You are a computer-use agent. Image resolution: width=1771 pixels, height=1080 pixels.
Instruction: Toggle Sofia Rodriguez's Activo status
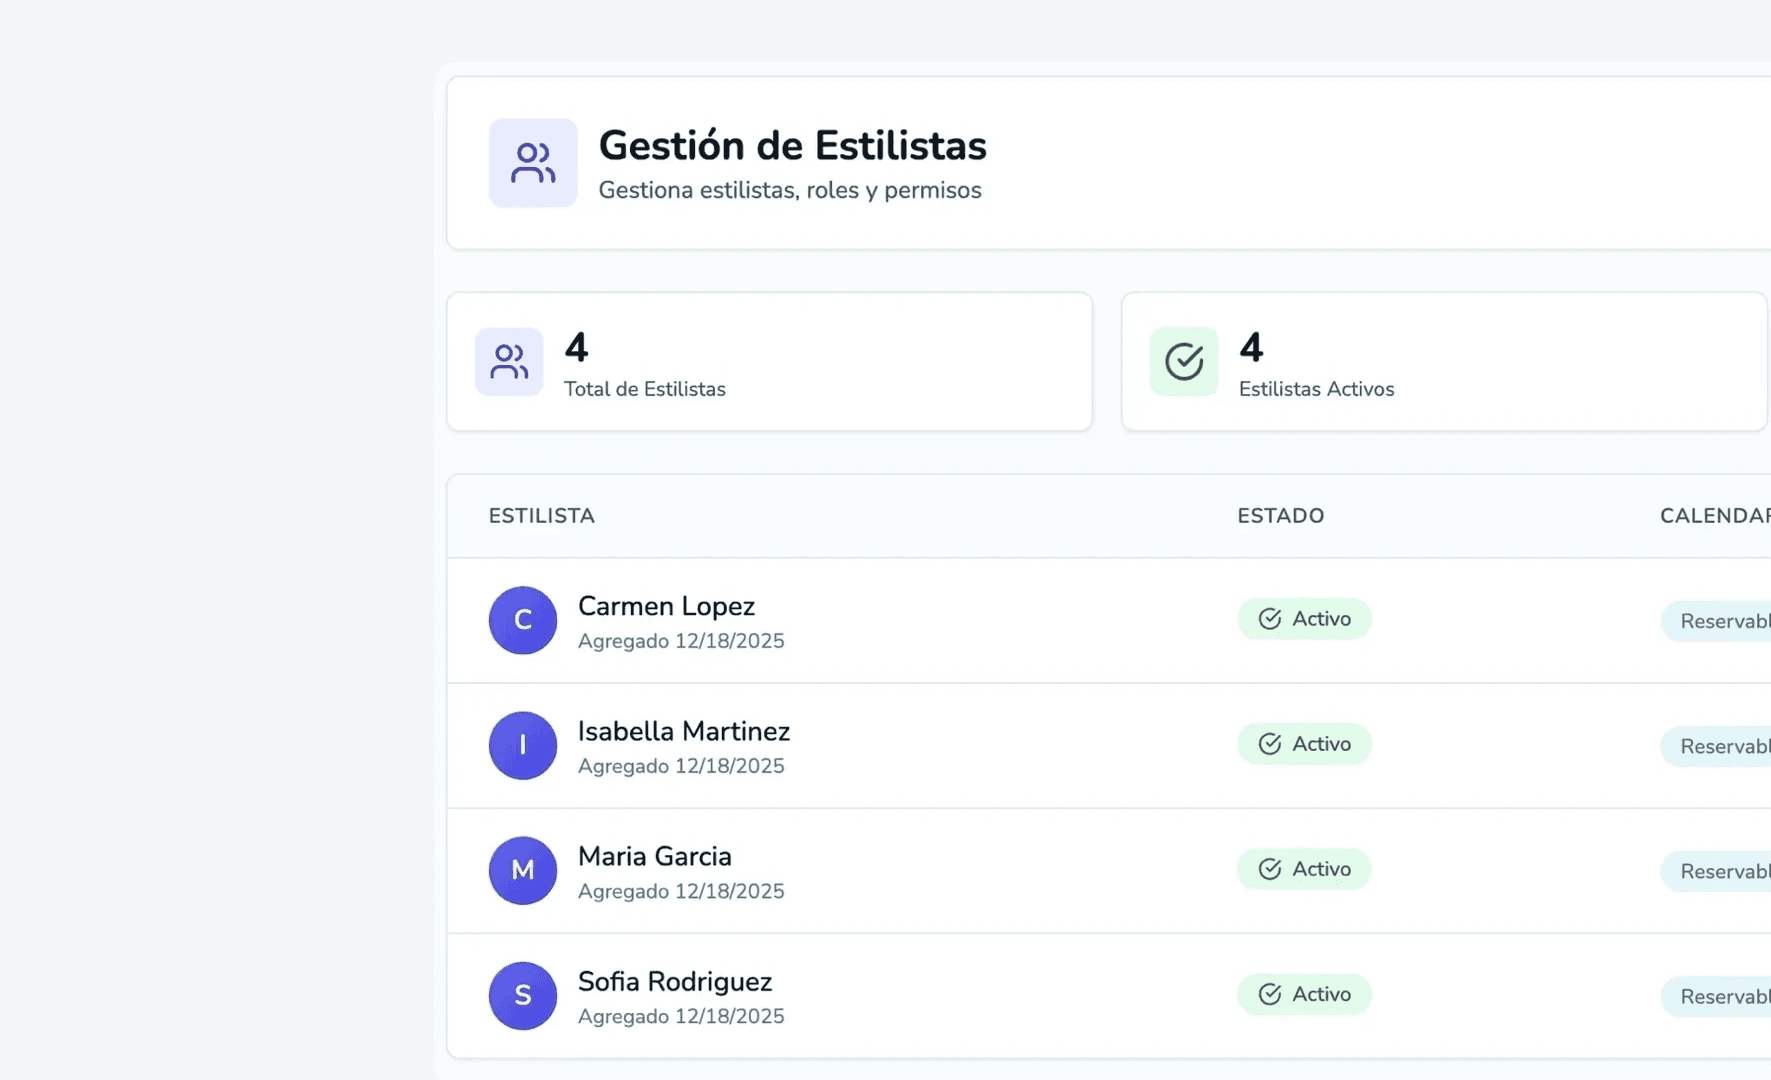pos(1304,994)
